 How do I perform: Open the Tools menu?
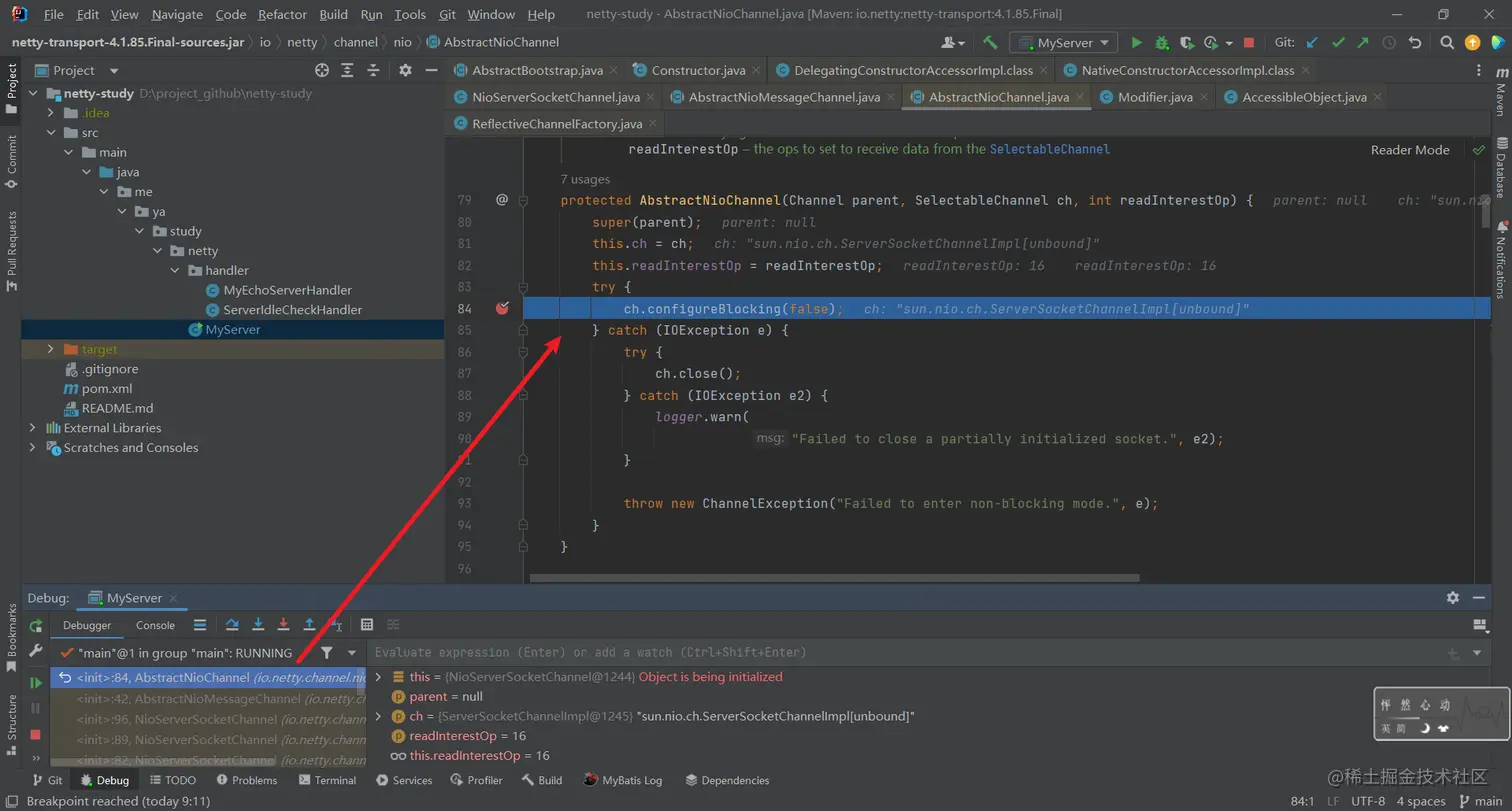pos(410,15)
